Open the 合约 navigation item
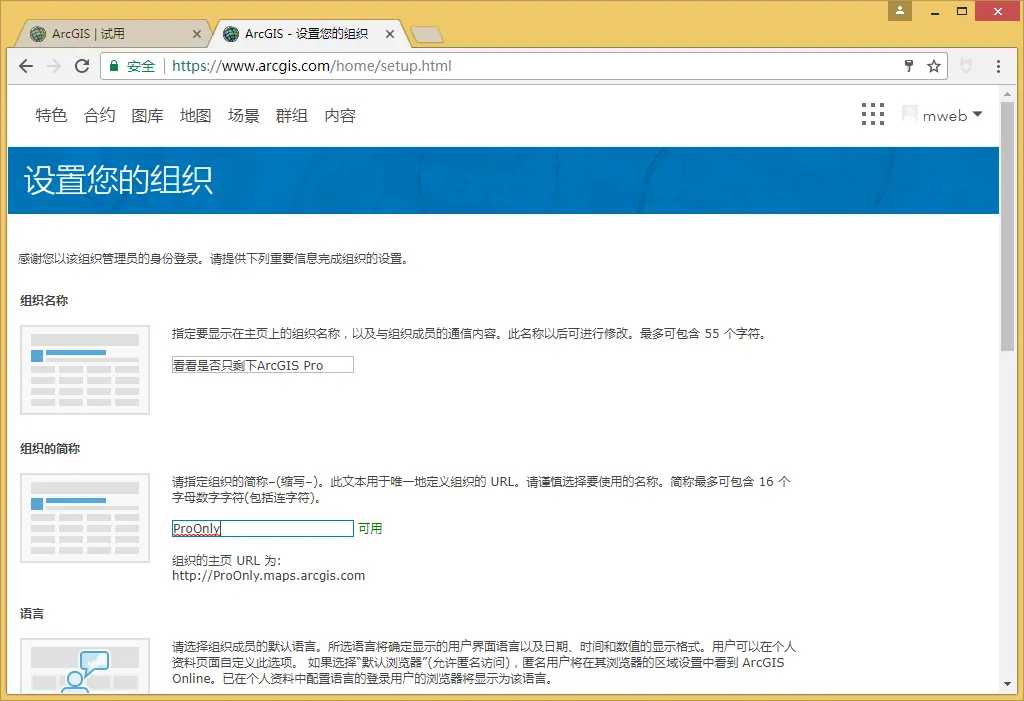1024x701 pixels. (x=99, y=116)
